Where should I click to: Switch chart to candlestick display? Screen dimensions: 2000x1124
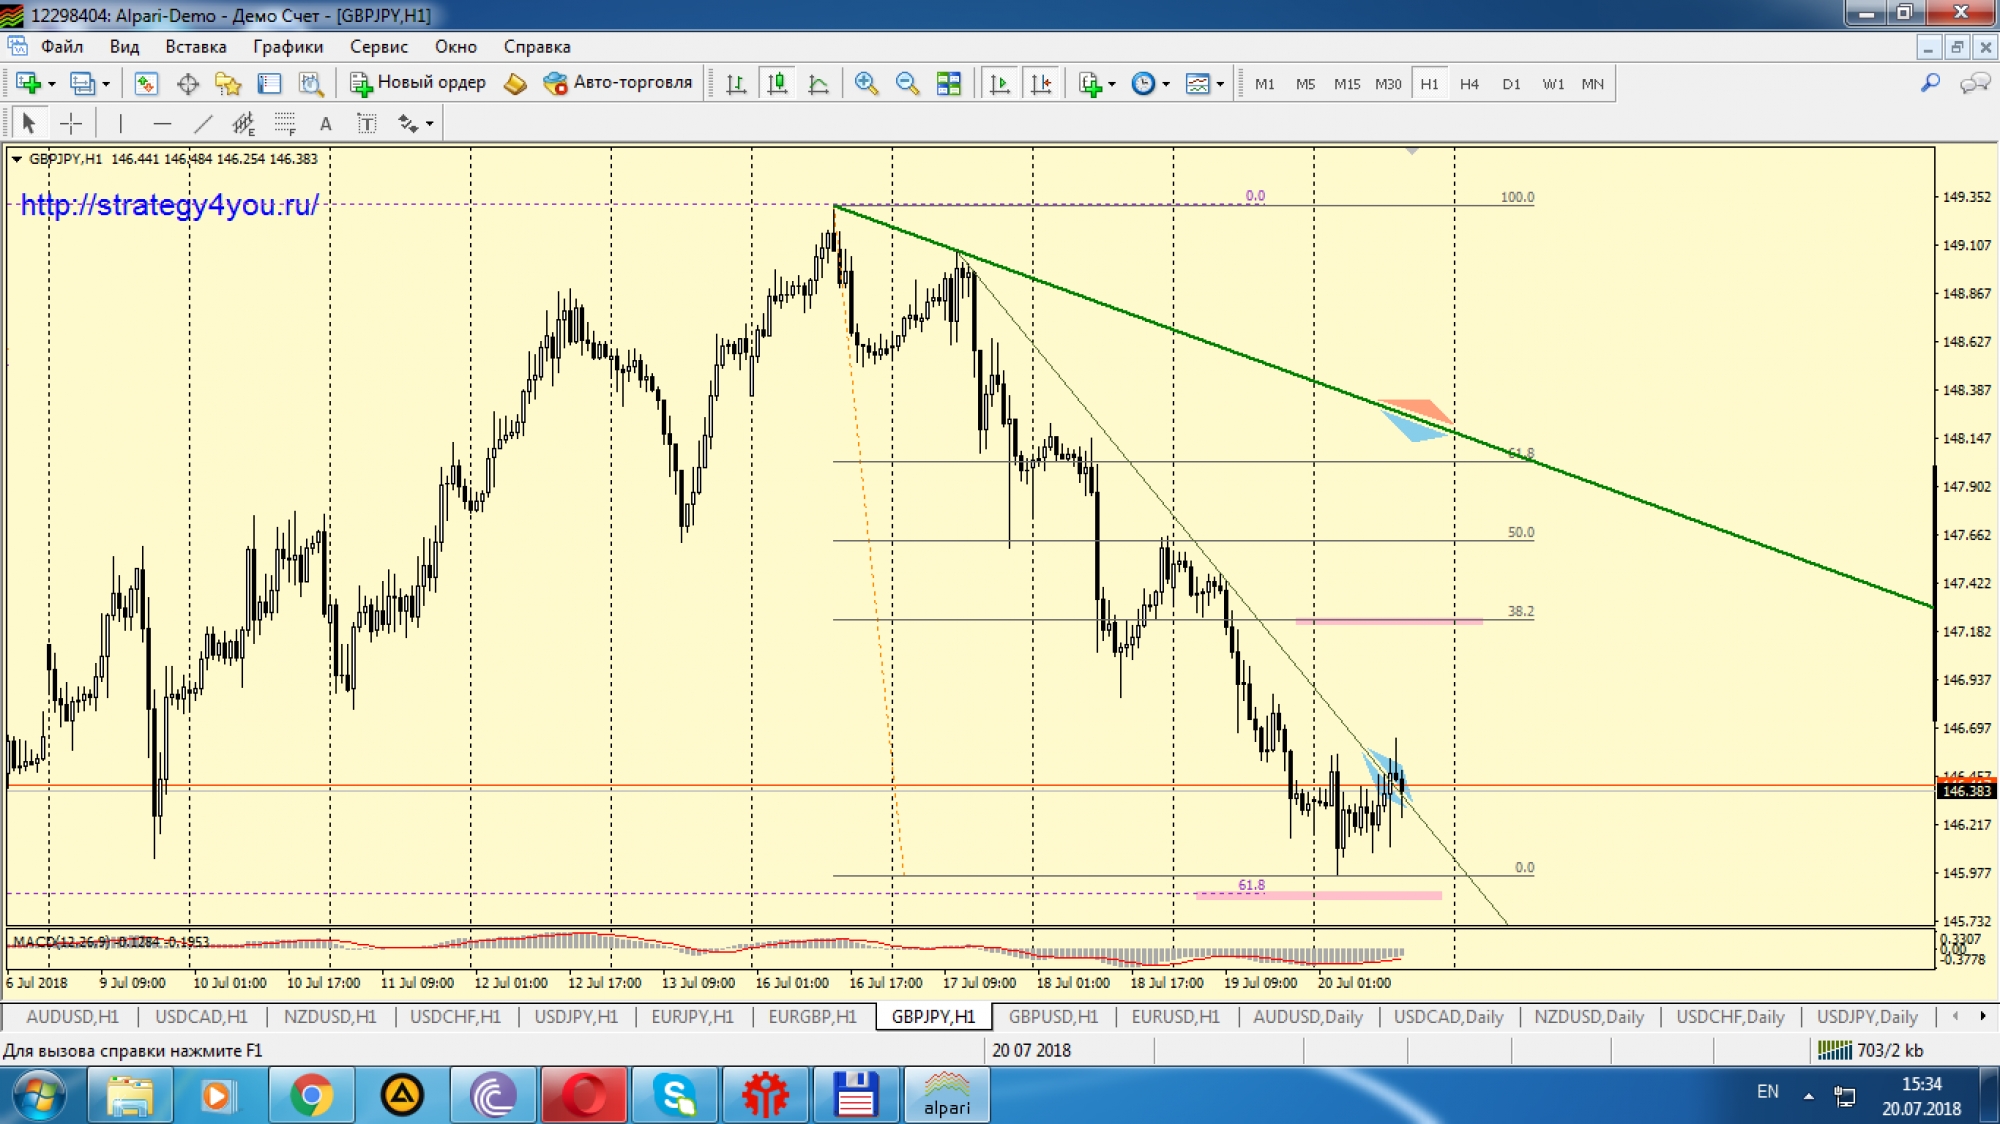(x=777, y=84)
